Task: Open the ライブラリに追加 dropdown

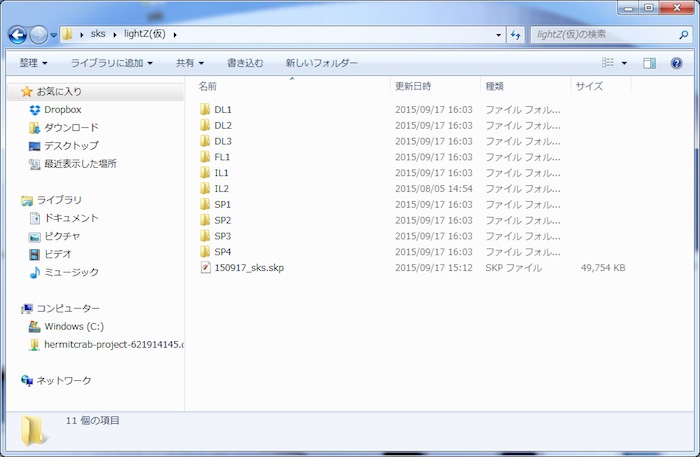Action: click(111, 63)
